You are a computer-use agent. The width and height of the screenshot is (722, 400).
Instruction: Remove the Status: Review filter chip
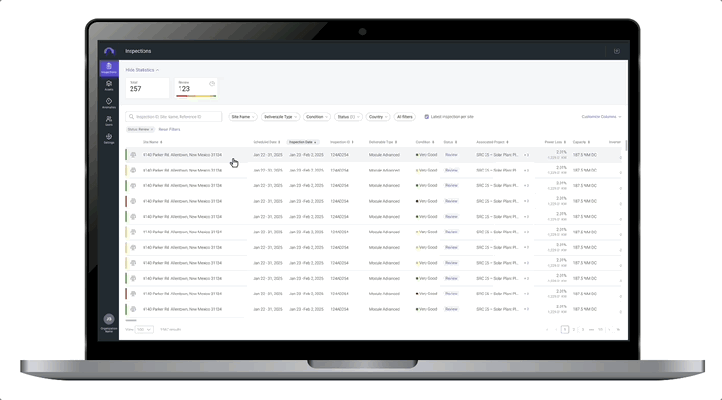152,129
